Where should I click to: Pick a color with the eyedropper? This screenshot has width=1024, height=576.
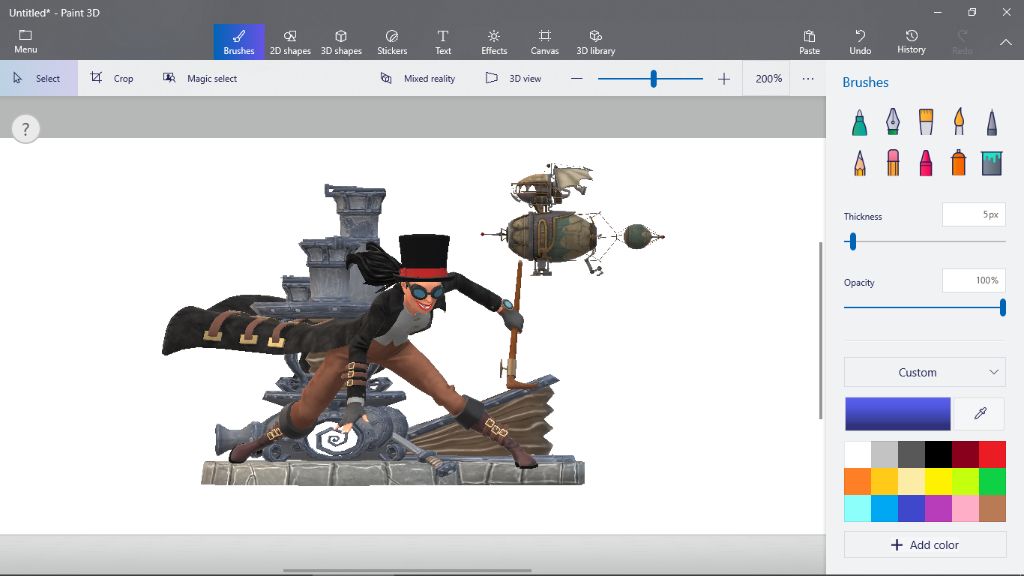980,413
